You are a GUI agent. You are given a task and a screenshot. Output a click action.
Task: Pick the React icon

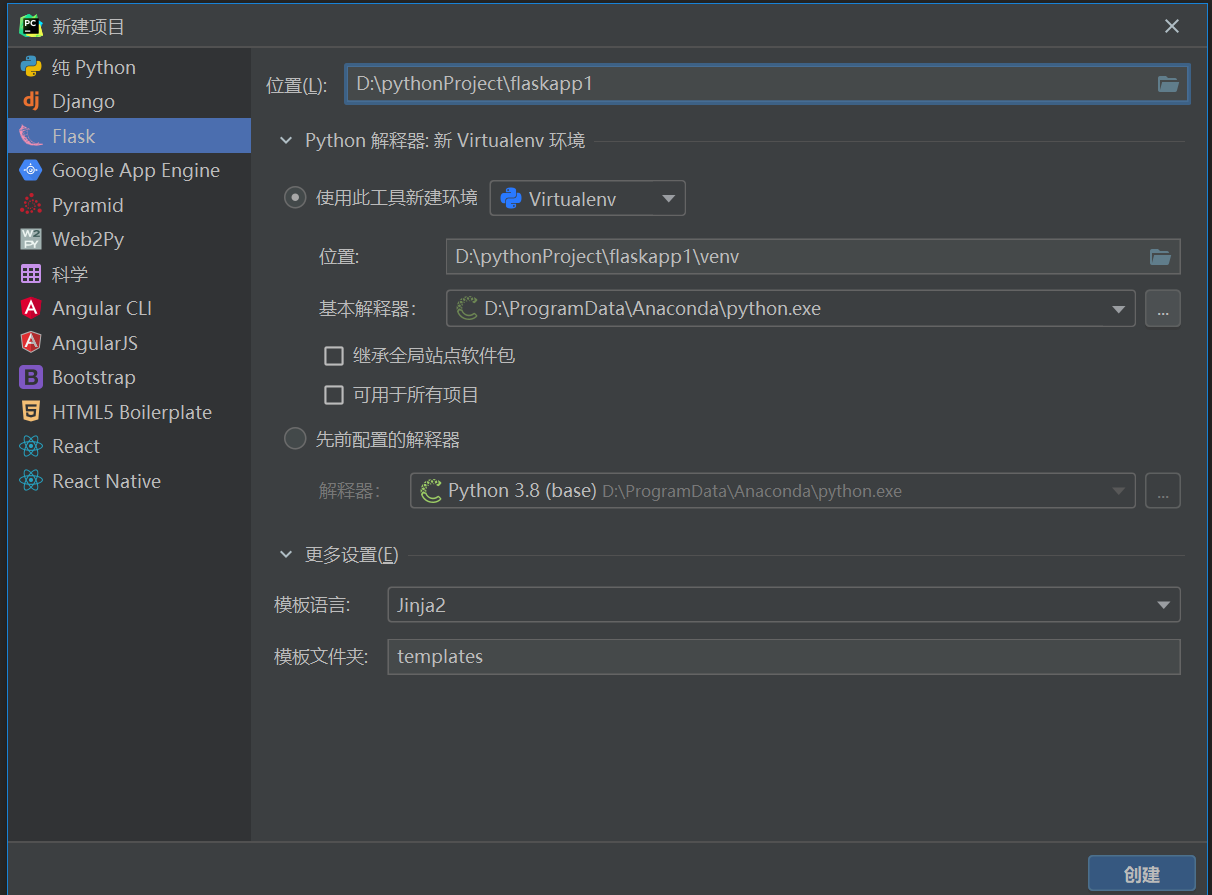(31, 446)
